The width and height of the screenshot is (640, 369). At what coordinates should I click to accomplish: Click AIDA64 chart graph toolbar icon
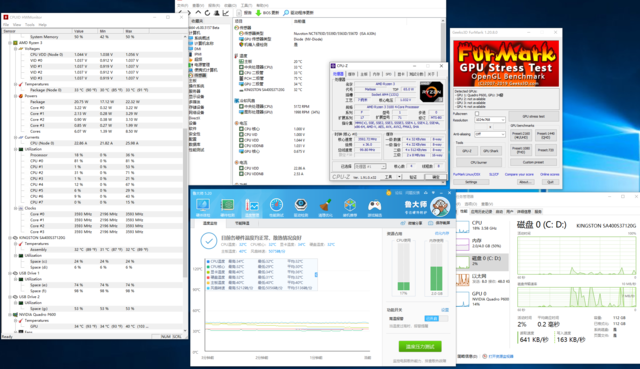point(225,13)
